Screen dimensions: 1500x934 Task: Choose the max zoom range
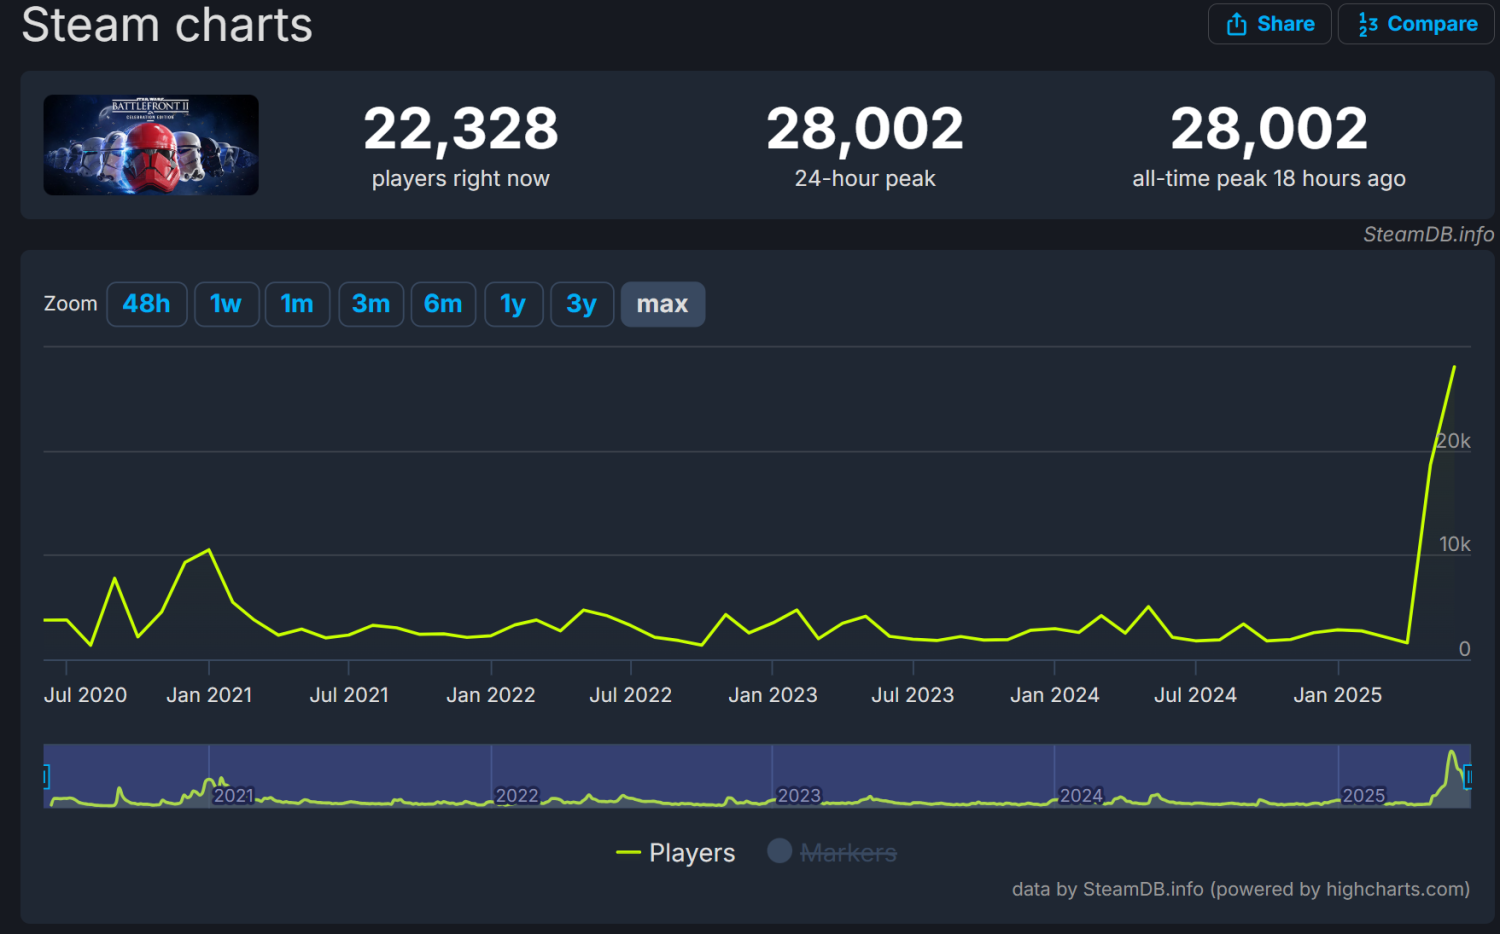click(x=663, y=304)
